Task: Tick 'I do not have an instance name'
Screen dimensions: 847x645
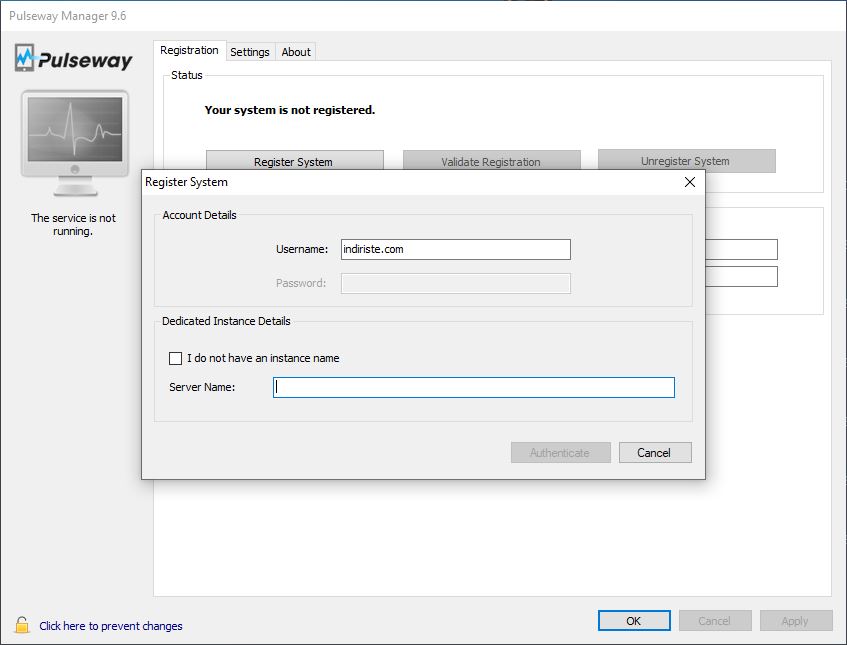Action: (x=176, y=358)
